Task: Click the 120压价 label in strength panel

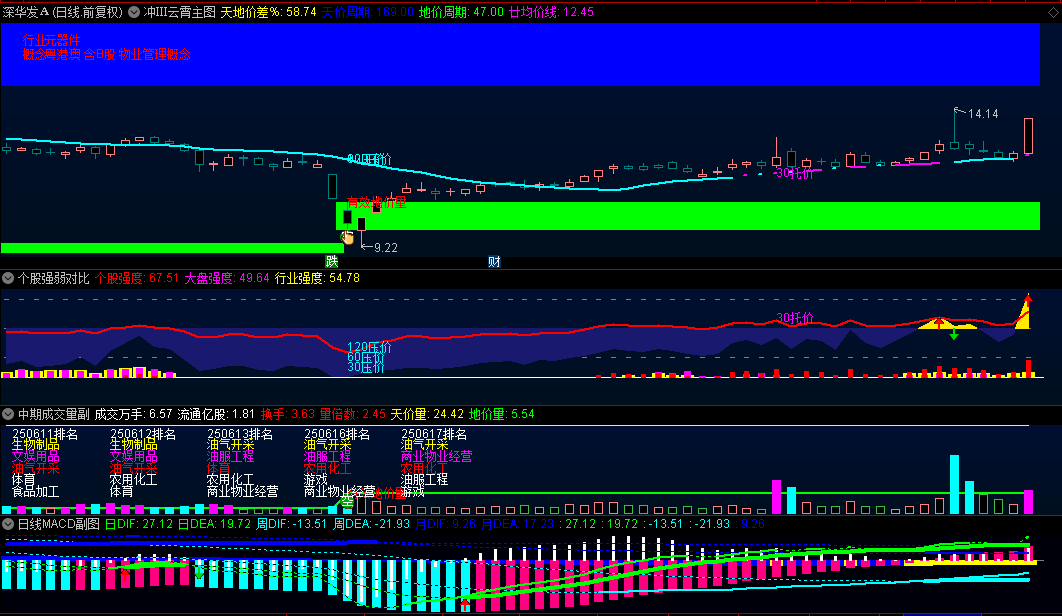Action: (369, 347)
